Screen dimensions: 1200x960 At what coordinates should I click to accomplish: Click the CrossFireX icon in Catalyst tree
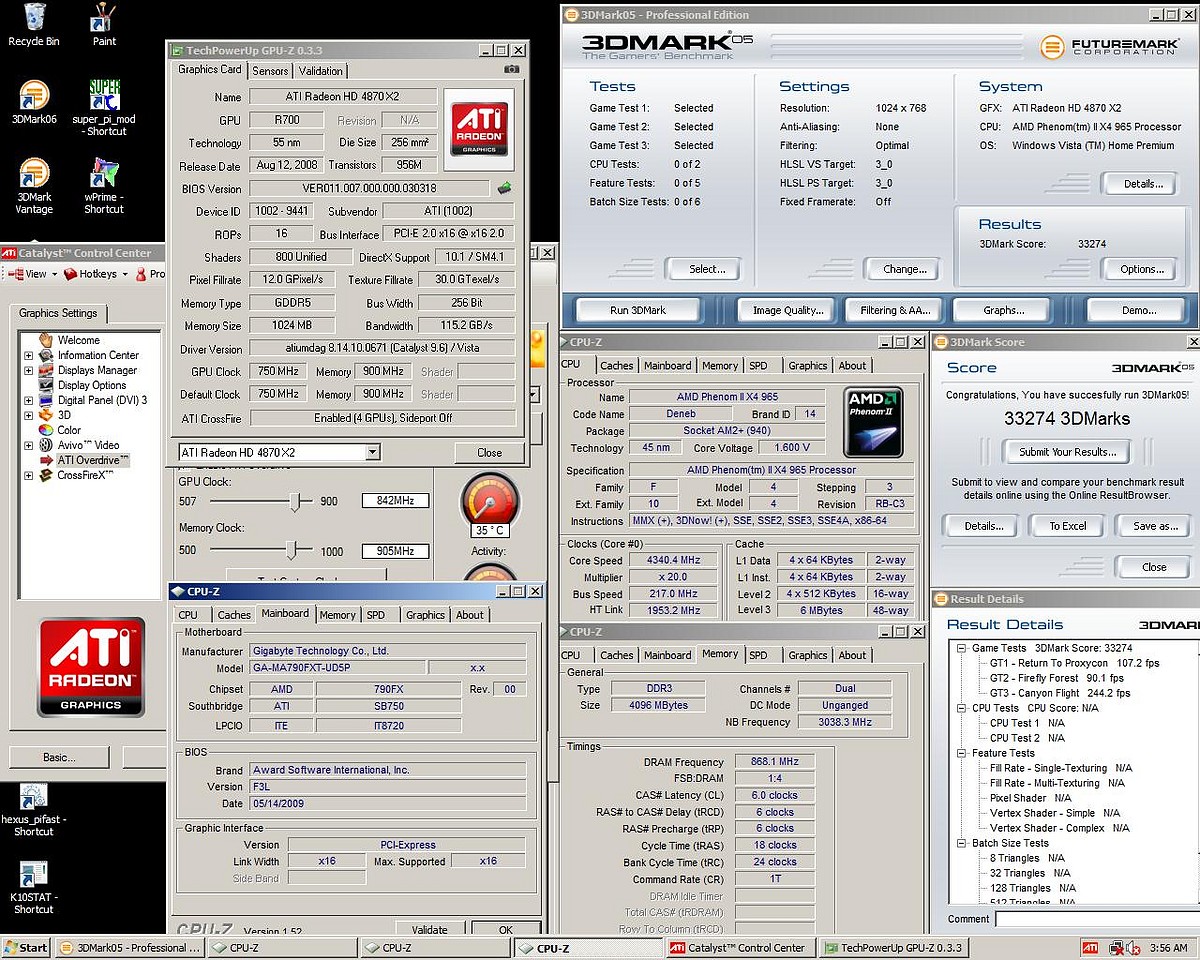pos(45,475)
